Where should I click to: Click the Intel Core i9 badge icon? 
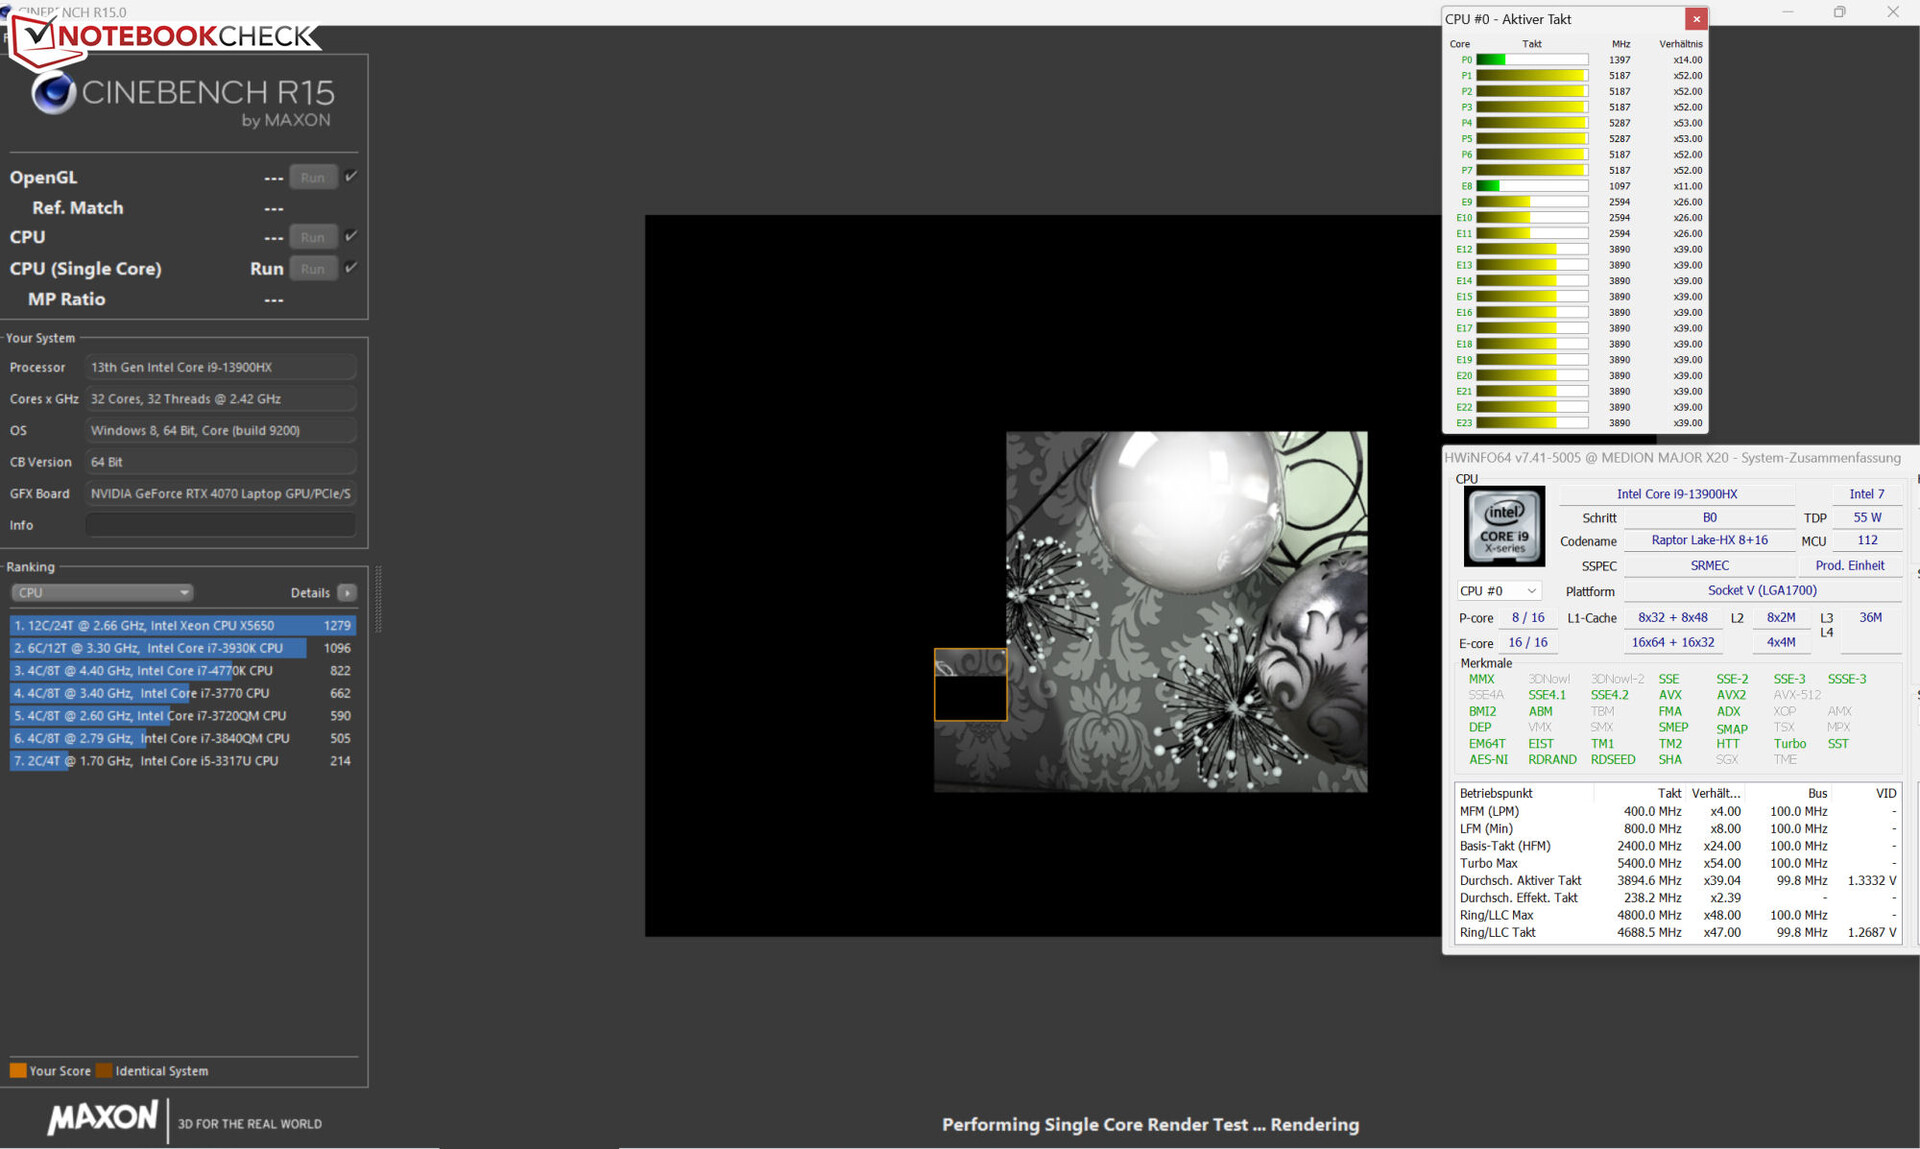pos(1504,526)
